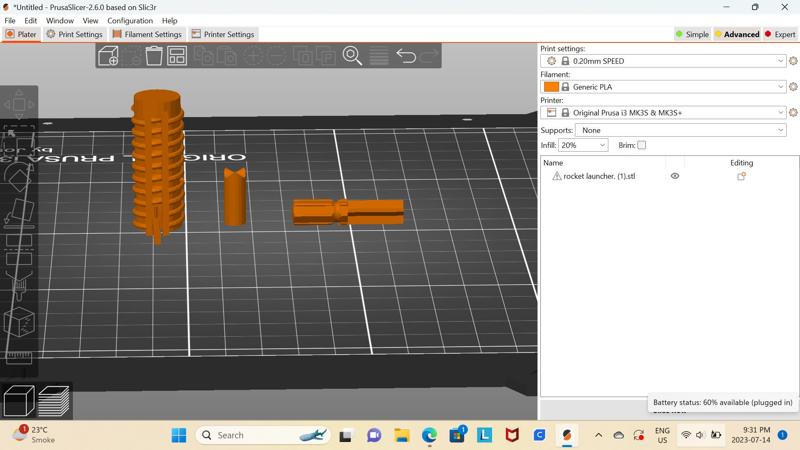Click the Undo arrow icon

click(406, 56)
